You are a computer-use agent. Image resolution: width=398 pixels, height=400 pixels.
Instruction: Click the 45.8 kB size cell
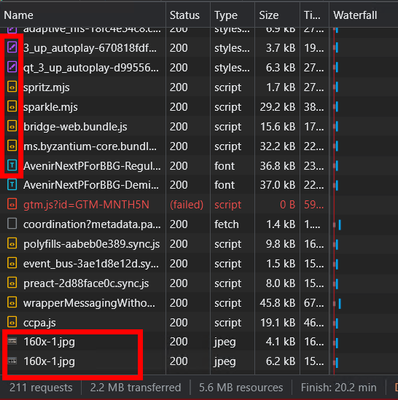pyautogui.click(x=278, y=303)
